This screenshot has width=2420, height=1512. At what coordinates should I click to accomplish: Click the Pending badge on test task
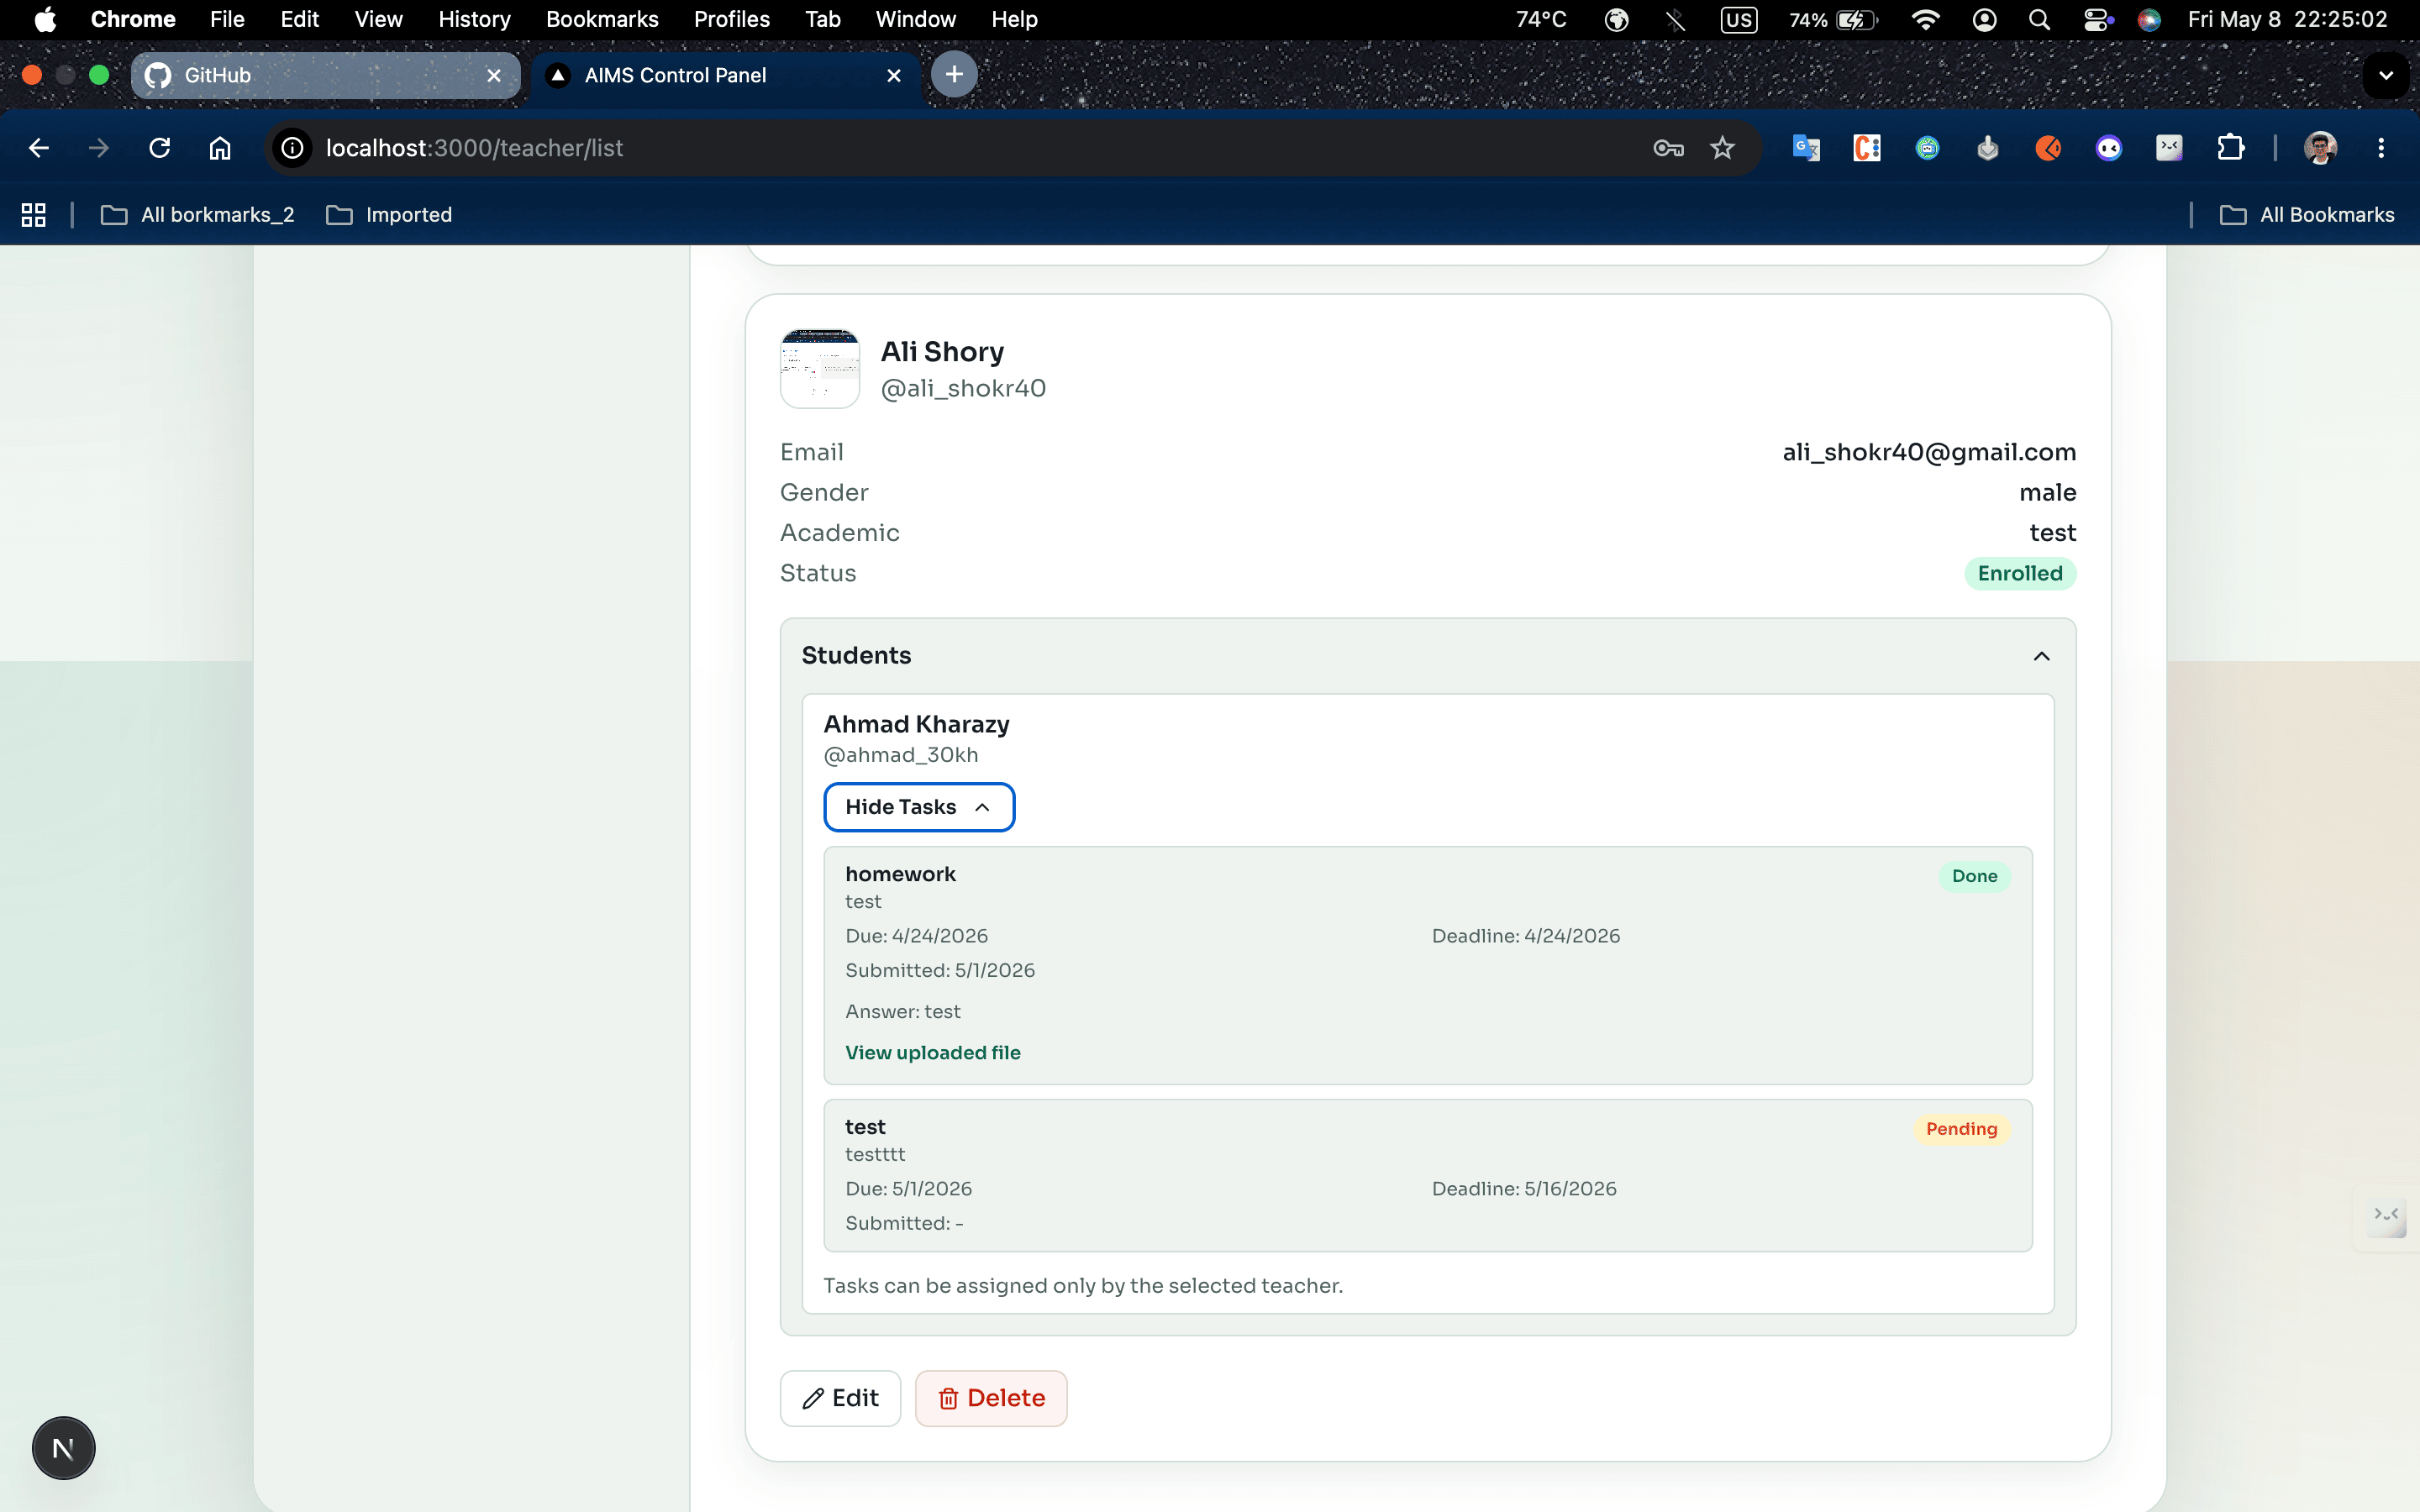1961,1129
